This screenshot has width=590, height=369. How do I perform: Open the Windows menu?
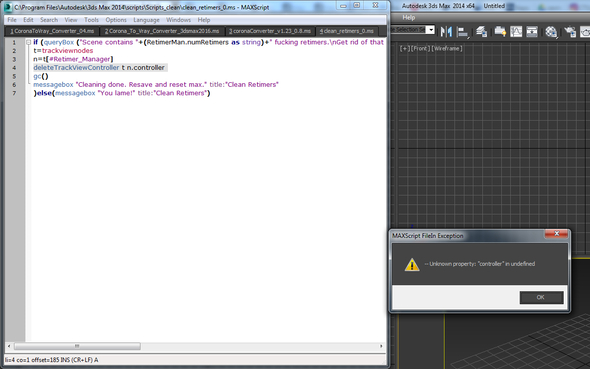point(178,20)
